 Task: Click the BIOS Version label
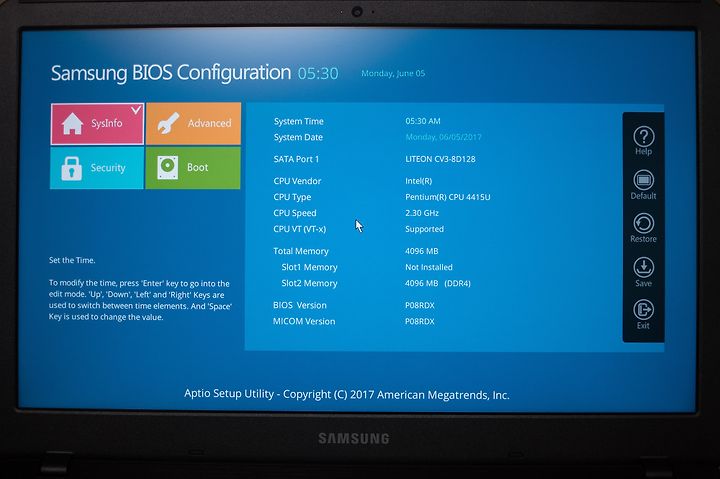click(x=300, y=305)
